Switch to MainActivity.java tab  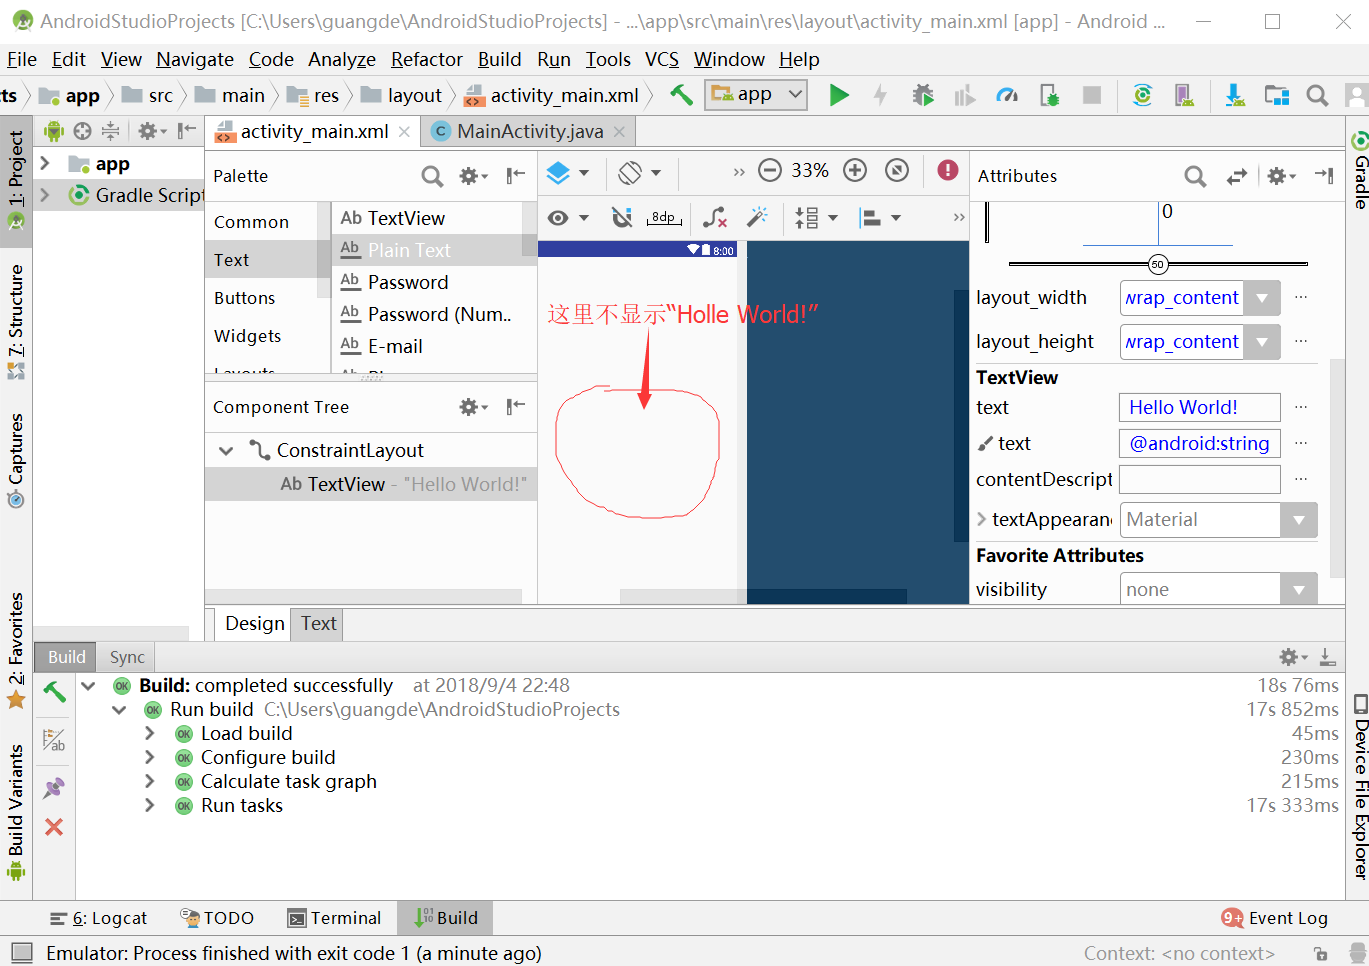530,132
